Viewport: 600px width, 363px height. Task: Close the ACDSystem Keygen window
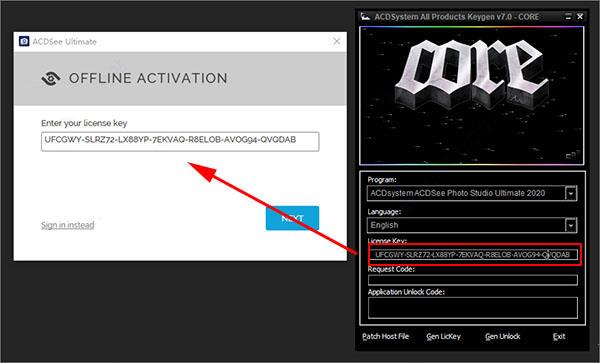[x=580, y=16]
